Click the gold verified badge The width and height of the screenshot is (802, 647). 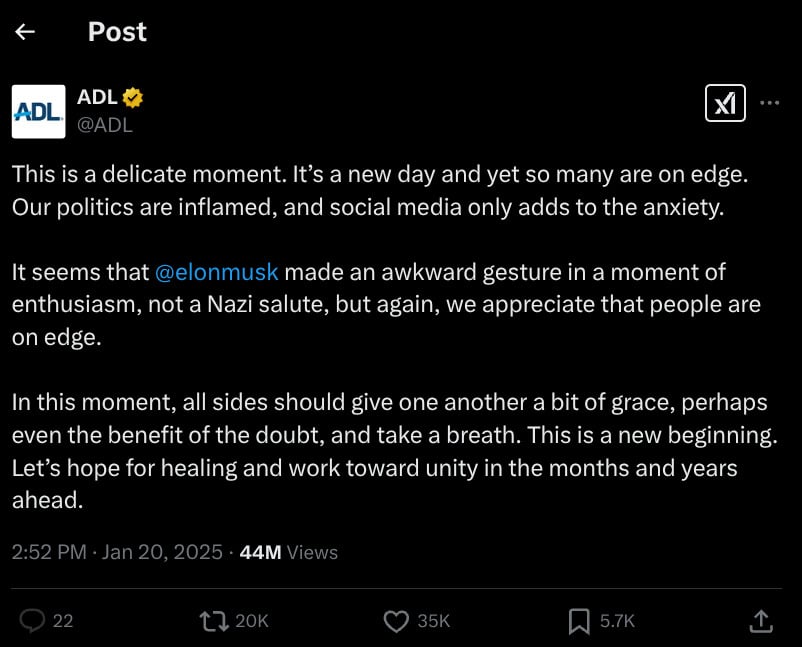coord(133,97)
